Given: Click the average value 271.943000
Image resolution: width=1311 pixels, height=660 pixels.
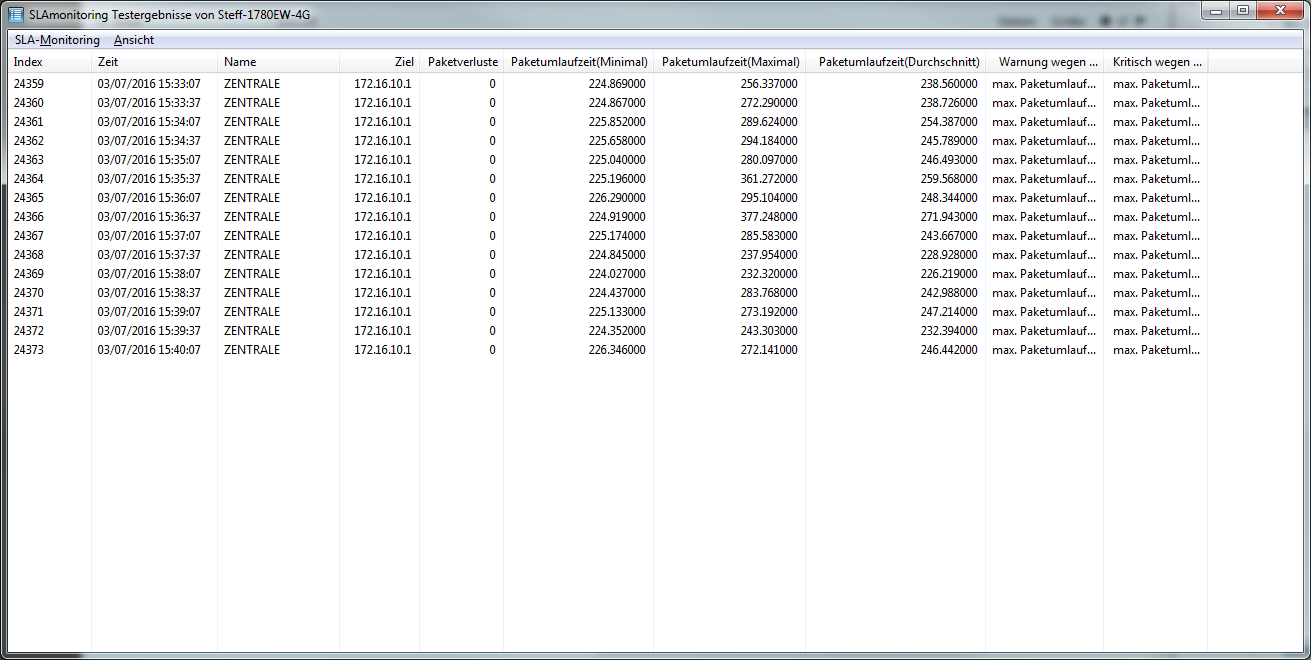Looking at the screenshot, I should (948, 217).
